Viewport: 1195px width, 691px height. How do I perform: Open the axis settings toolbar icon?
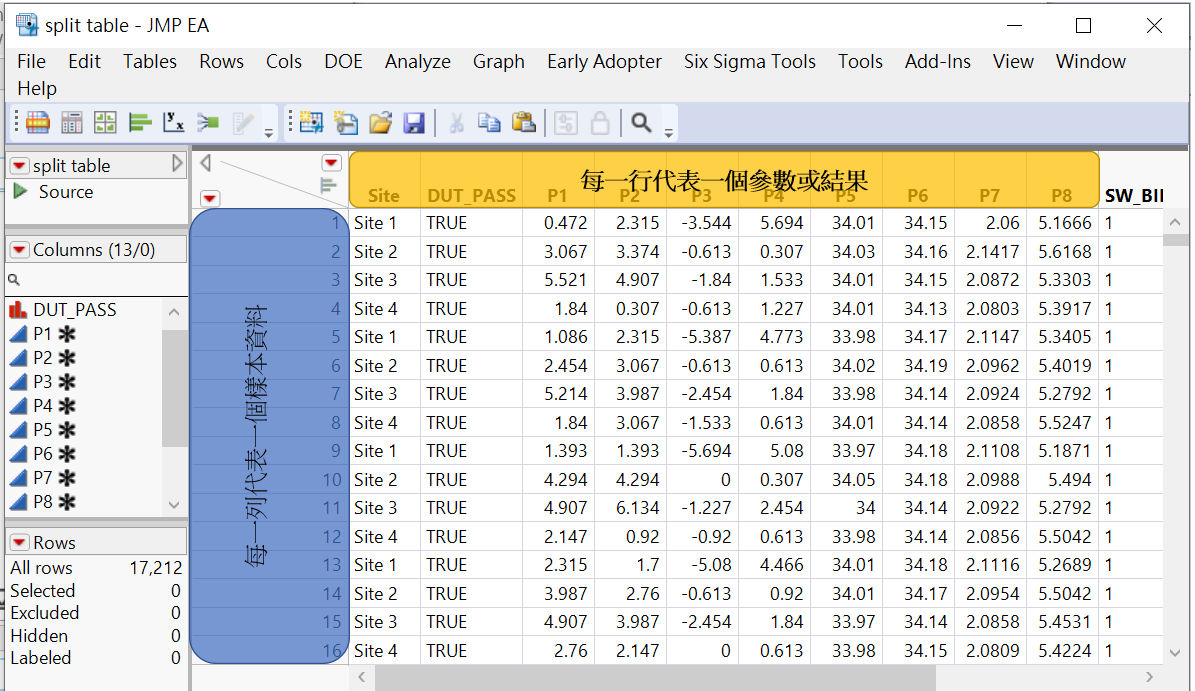tap(173, 122)
